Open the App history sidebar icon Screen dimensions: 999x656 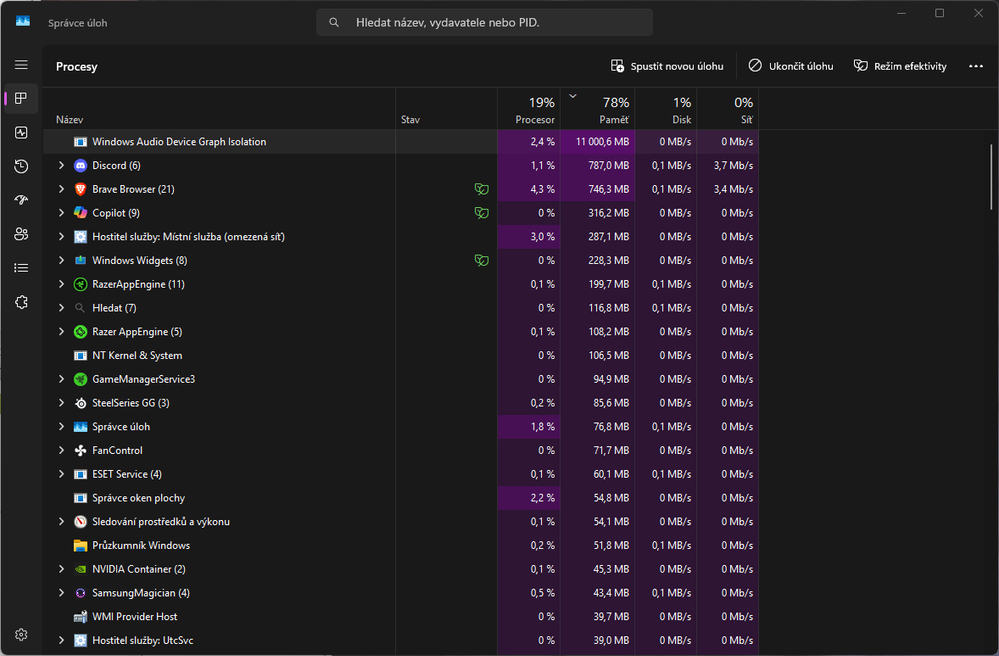click(x=21, y=166)
